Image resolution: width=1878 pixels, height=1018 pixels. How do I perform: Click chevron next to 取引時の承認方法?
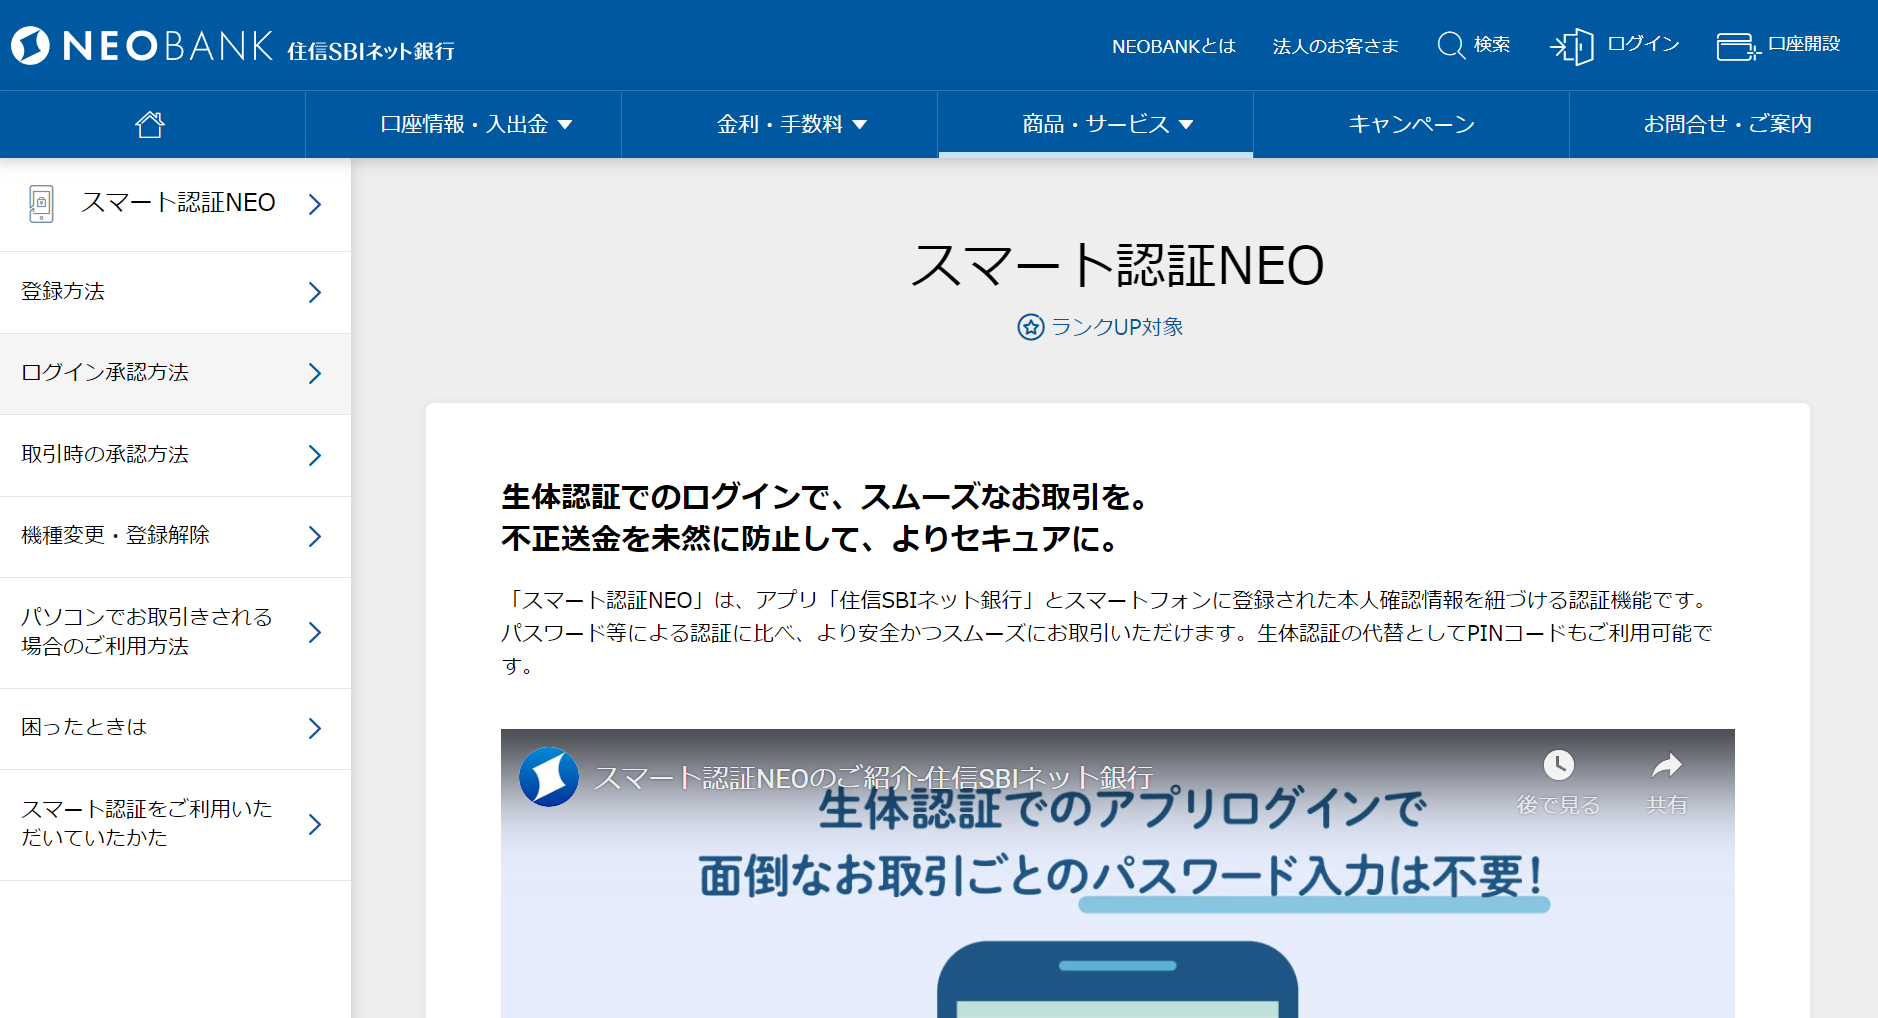315,455
